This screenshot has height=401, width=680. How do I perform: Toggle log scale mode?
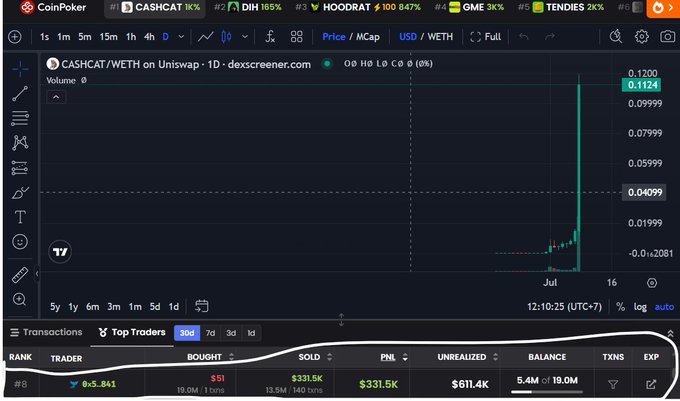coord(640,307)
